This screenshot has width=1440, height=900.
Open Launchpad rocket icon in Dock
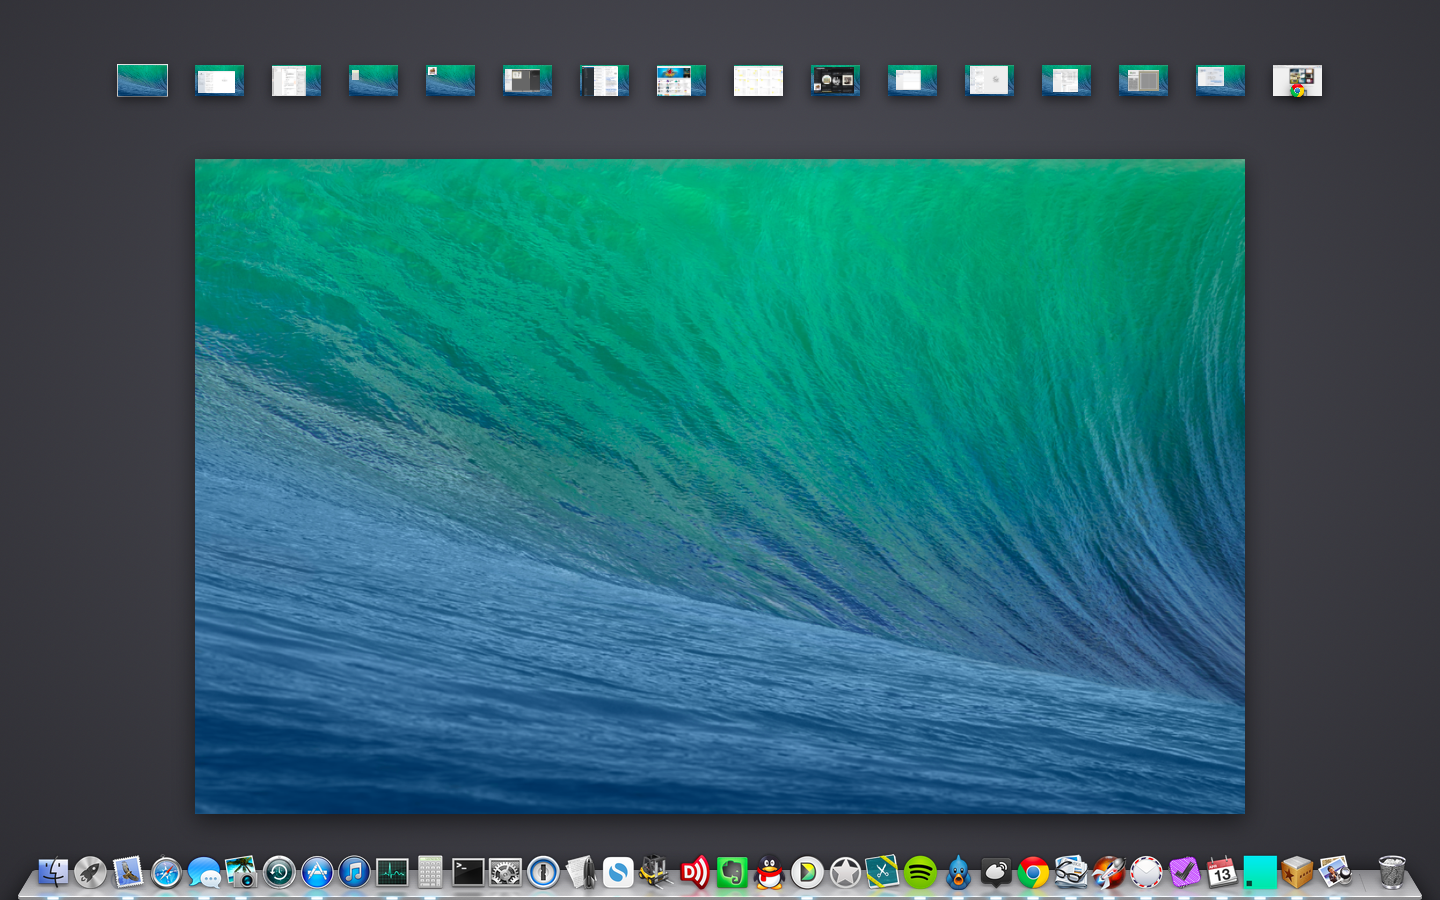point(90,872)
